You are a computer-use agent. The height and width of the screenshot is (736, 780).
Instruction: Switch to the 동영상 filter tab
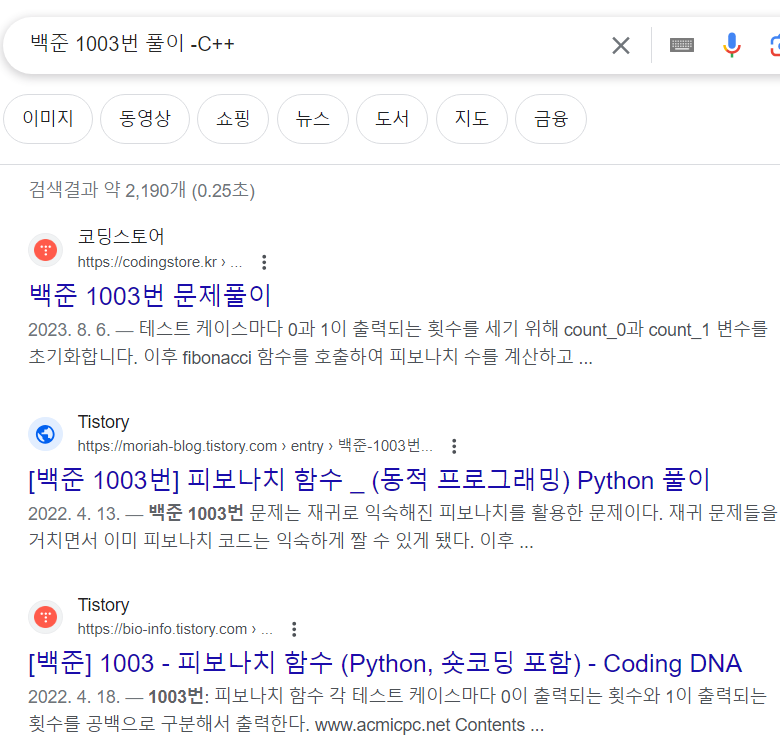[145, 119]
